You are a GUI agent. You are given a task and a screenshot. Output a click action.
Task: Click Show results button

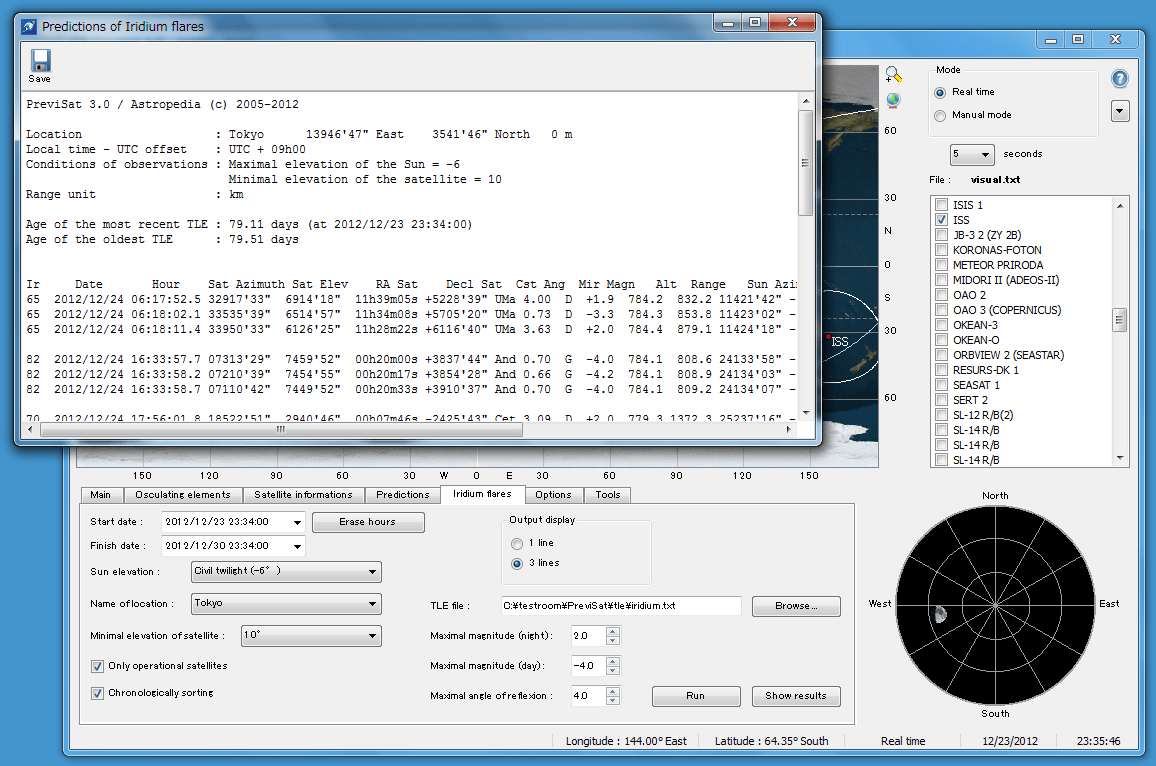[796, 696]
